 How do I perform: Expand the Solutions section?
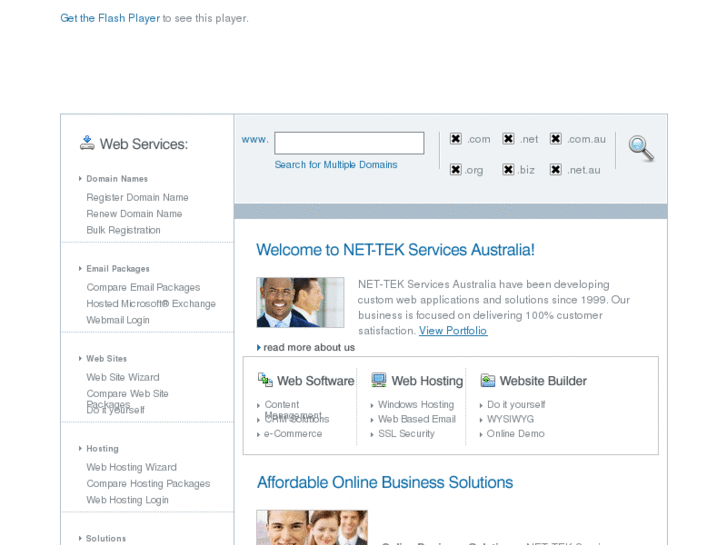pyautogui.click(x=106, y=539)
